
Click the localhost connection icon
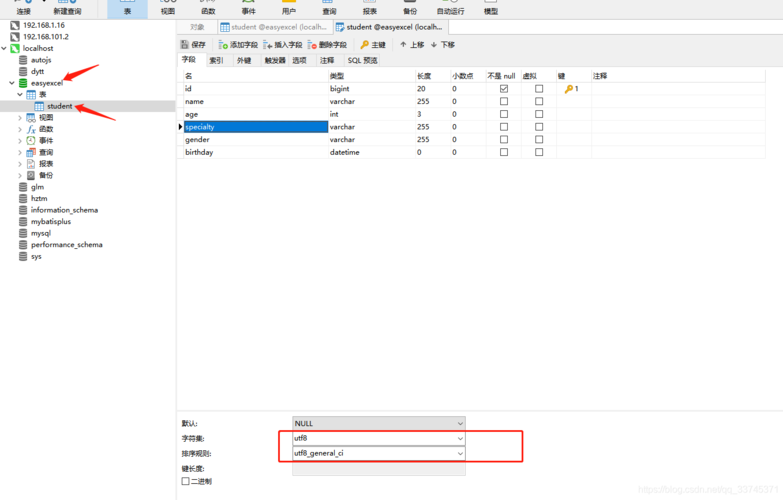pos(15,48)
